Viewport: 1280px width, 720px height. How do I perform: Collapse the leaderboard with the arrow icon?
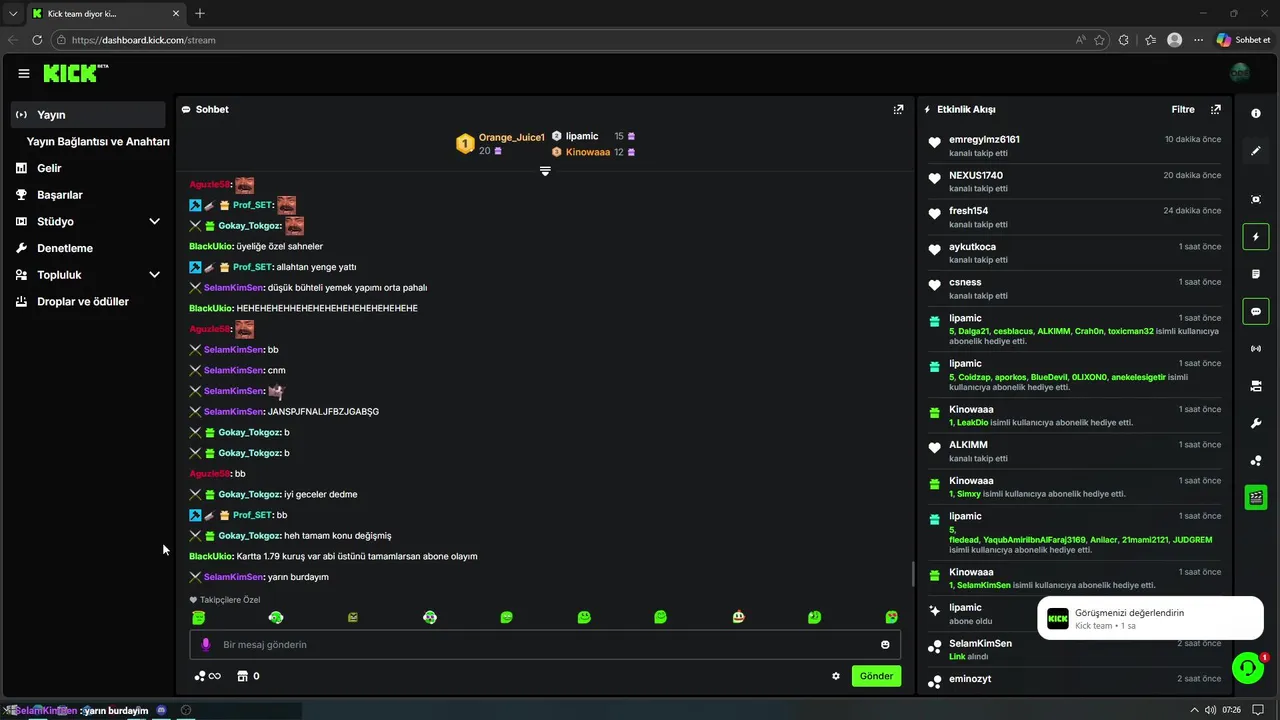pos(545,171)
